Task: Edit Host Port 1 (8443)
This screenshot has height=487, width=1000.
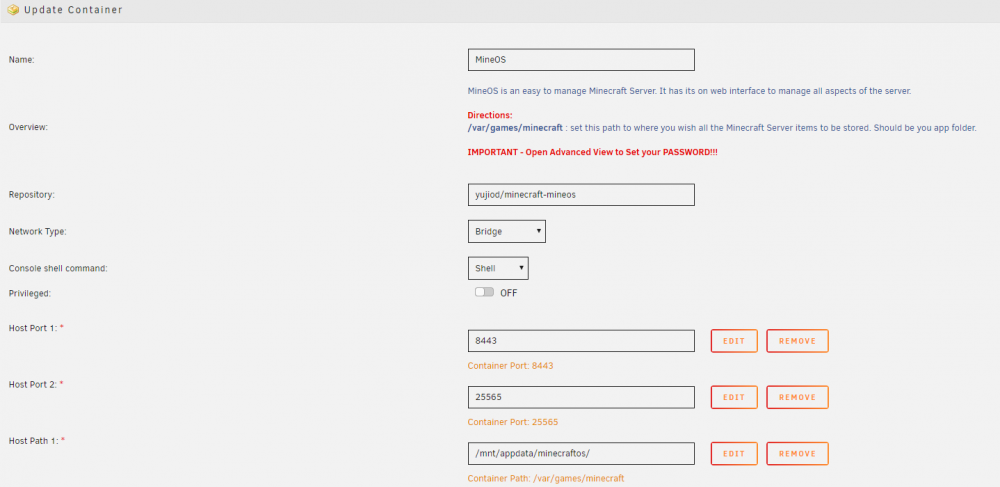Action: coord(734,341)
